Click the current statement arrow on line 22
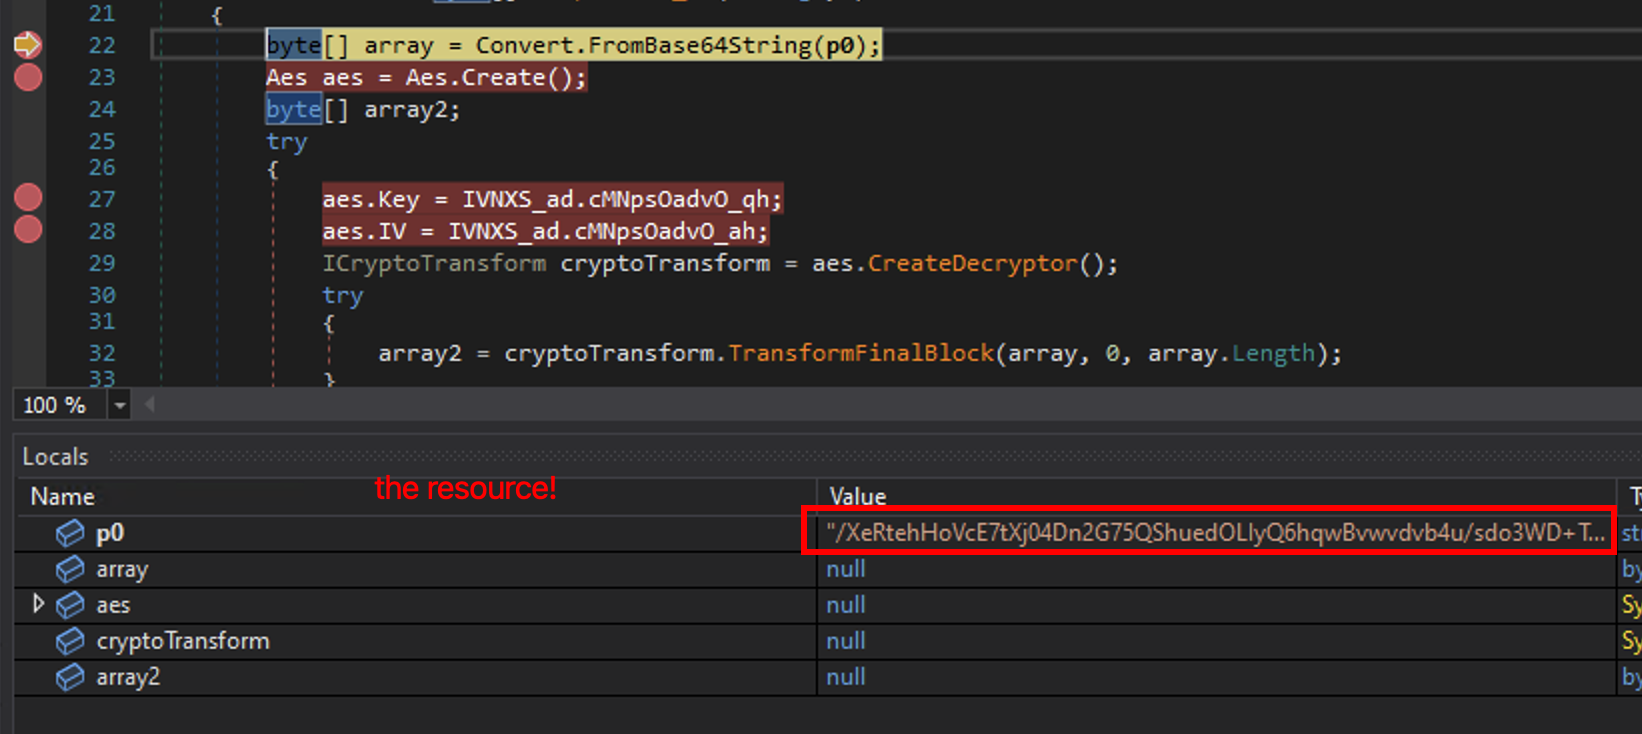The image size is (1642, 734). pyautogui.click(x=27, y=45)
